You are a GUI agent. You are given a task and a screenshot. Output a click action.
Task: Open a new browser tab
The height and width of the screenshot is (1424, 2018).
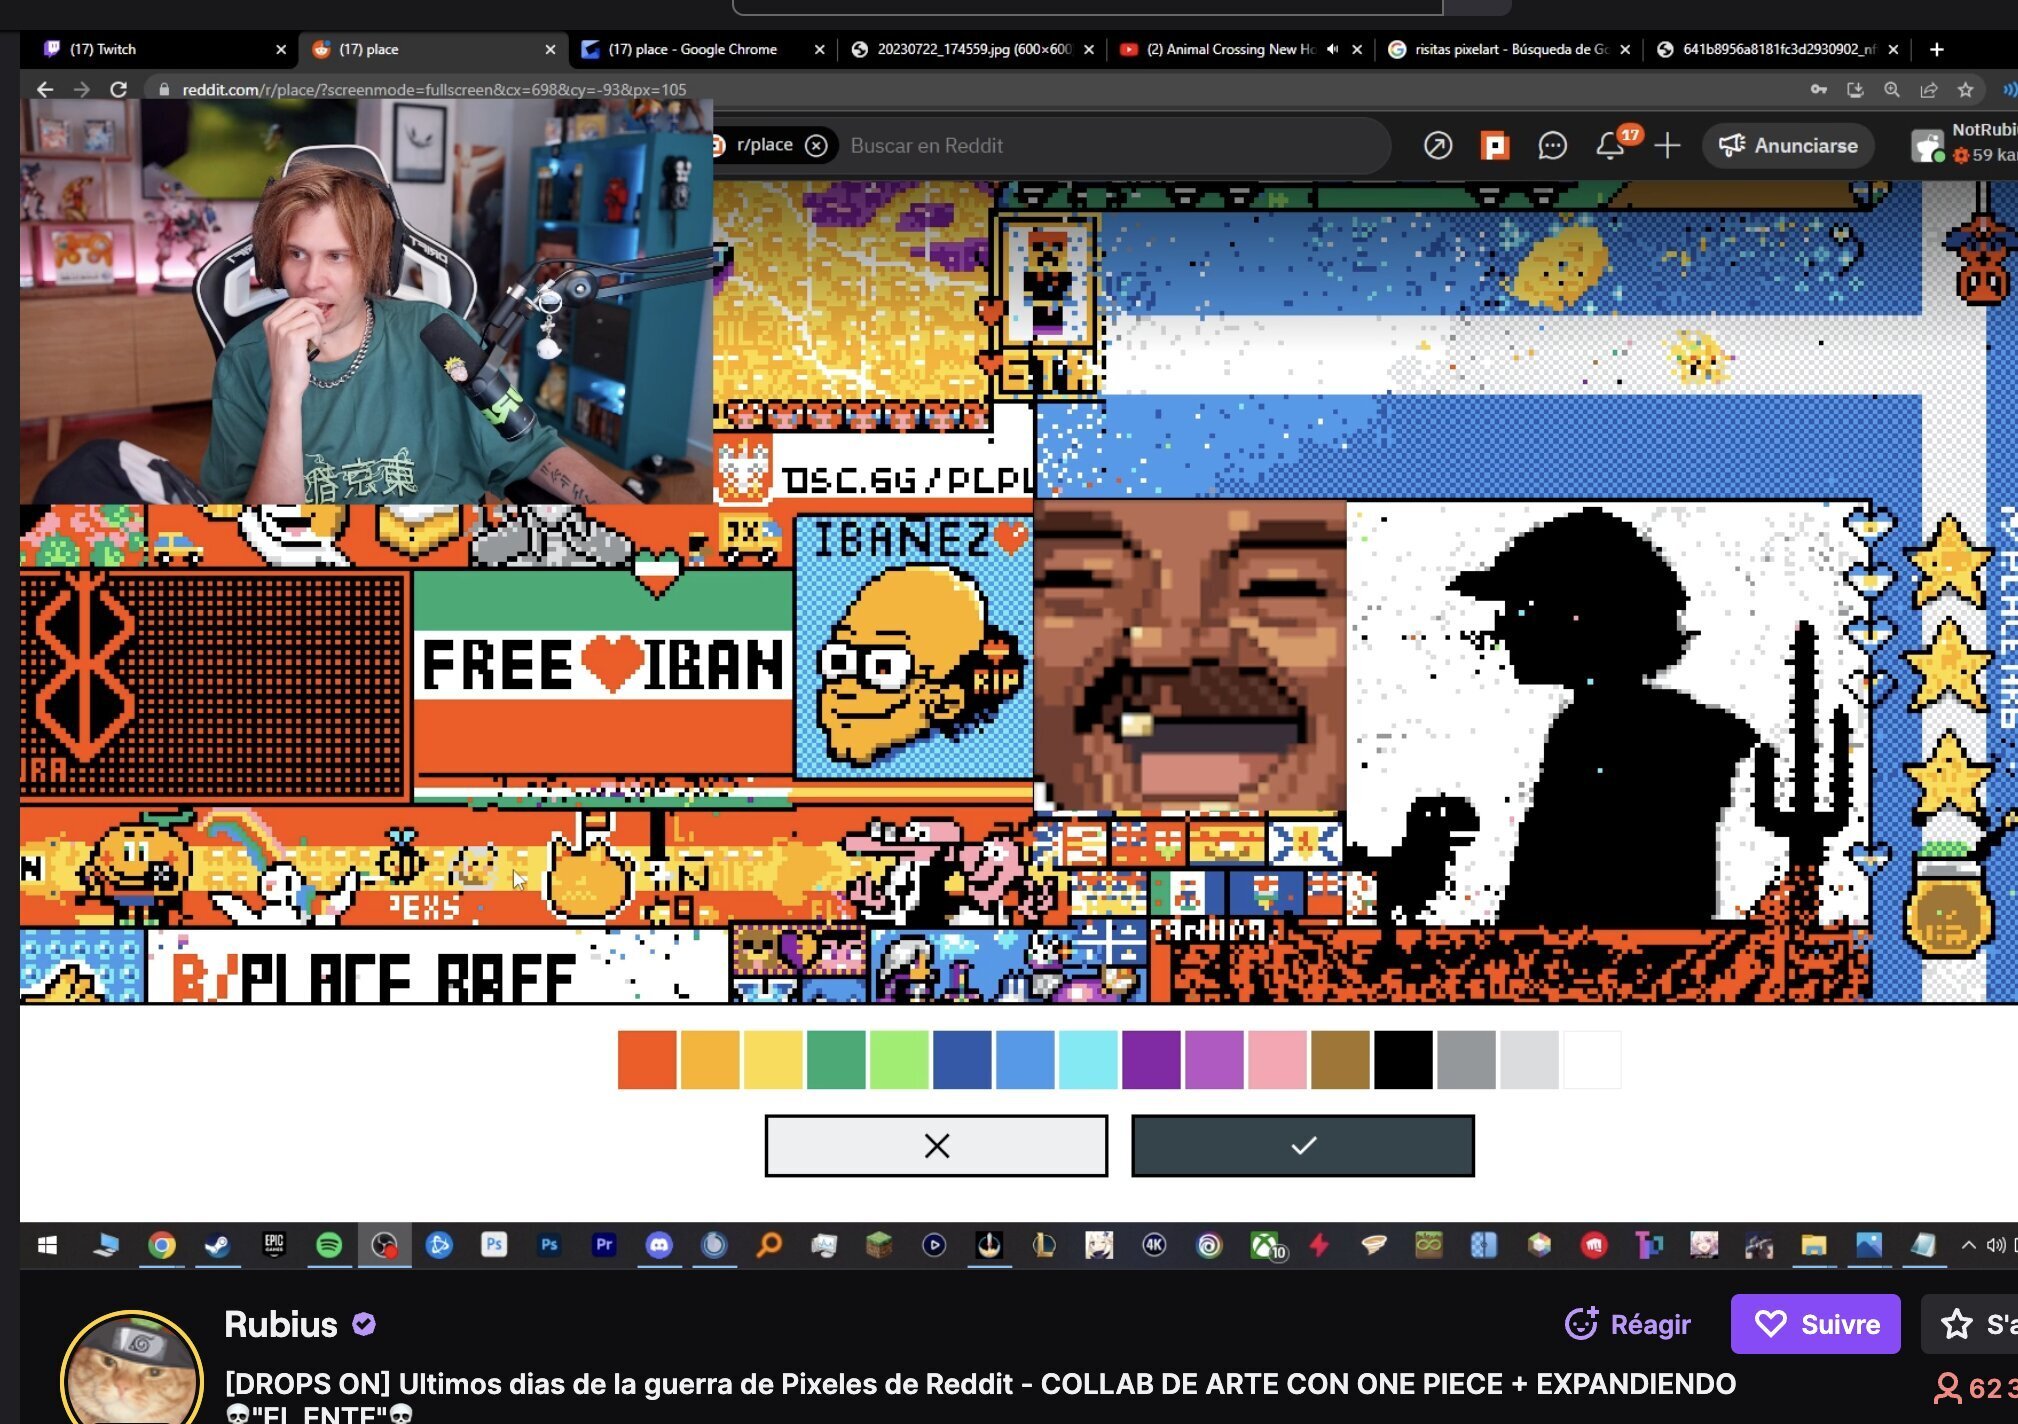click(x=1937, y=49)
